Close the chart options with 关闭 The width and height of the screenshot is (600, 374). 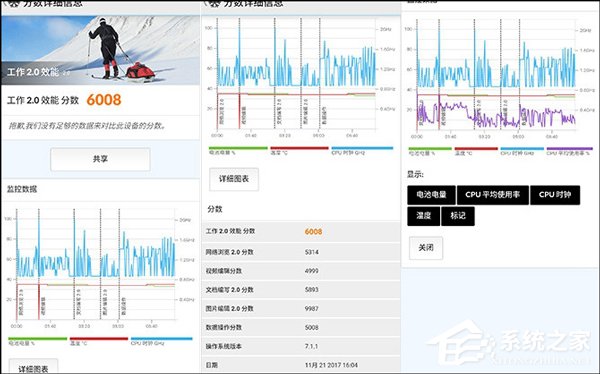pos(426,248)
